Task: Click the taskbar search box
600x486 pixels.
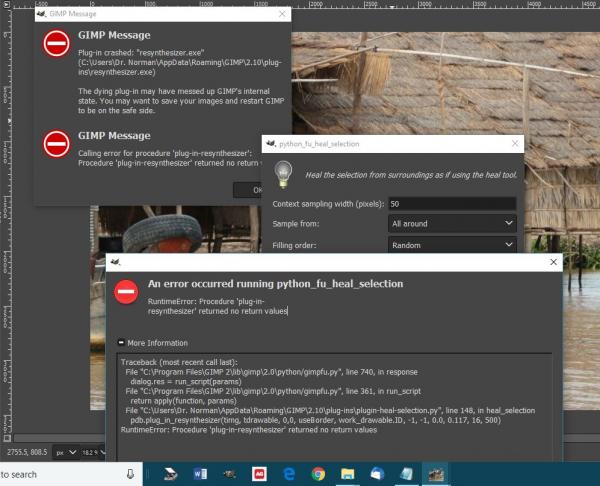Action: tap(71, 474)
